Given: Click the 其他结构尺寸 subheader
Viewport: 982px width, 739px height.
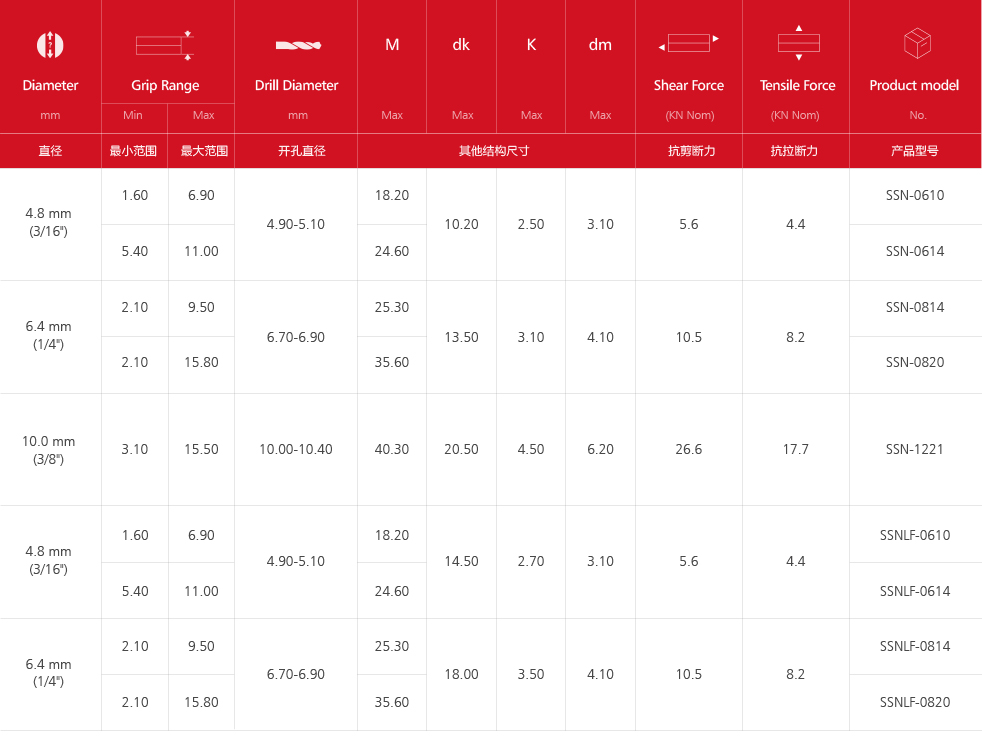Looking at the screenshot, I should click(494, 151).
